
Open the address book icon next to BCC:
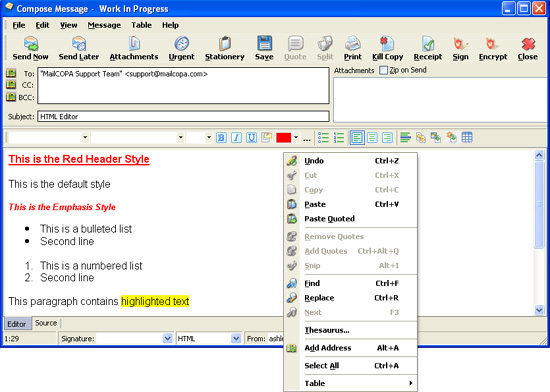click(x=11, y=97)
